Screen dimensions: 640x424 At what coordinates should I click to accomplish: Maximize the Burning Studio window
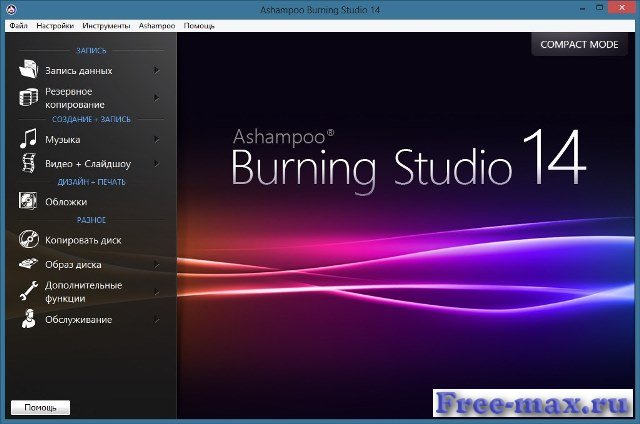pyautogui.click(x=600, y=8)
